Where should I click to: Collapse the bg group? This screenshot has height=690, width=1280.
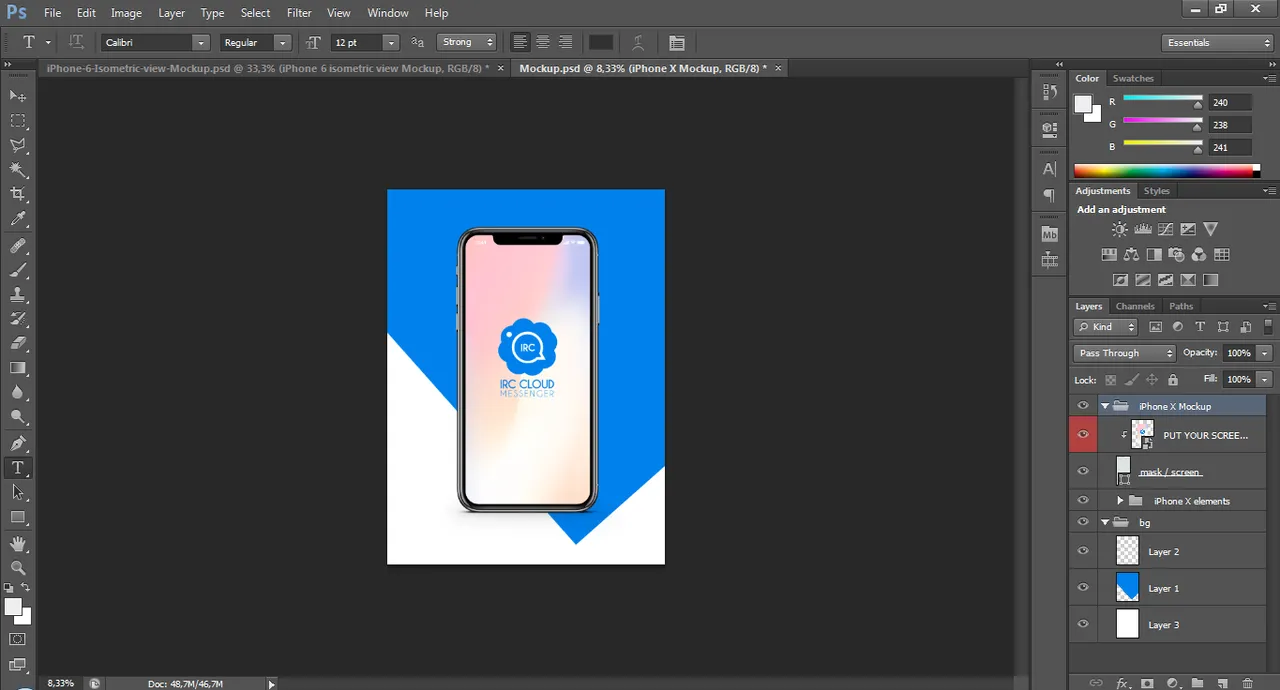[x=1105, y=522]
